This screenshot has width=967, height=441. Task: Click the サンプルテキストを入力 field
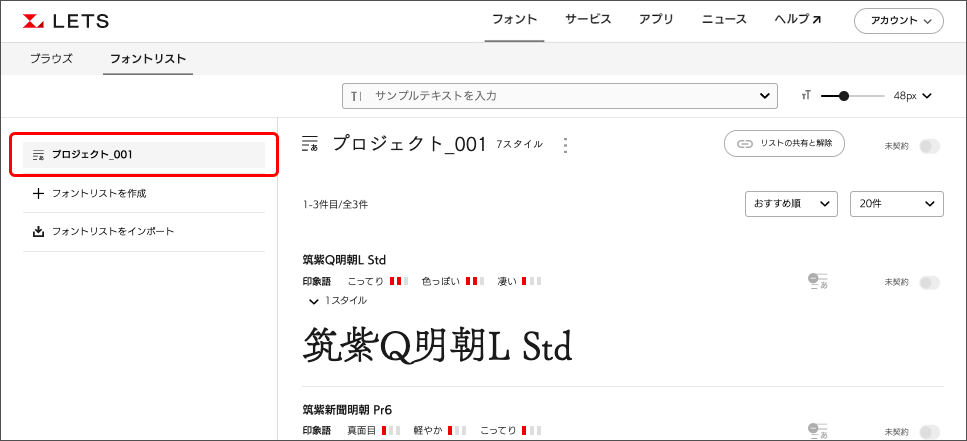click(559, 96)
